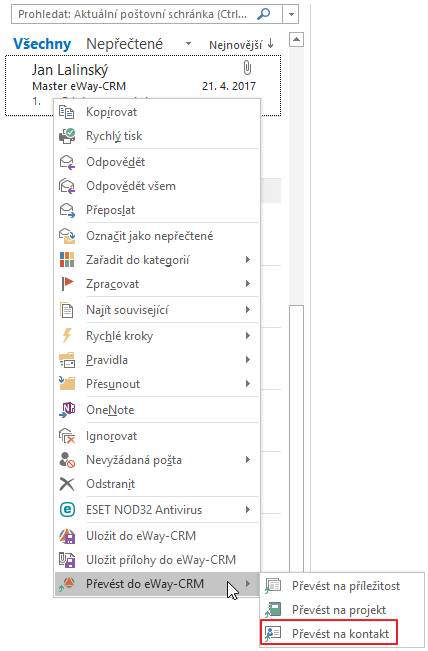Click the Uložit do eWay-CRM icon
The width and height of the screenshot is (428, 651).
pyautogui.click(x=67, y=536)
